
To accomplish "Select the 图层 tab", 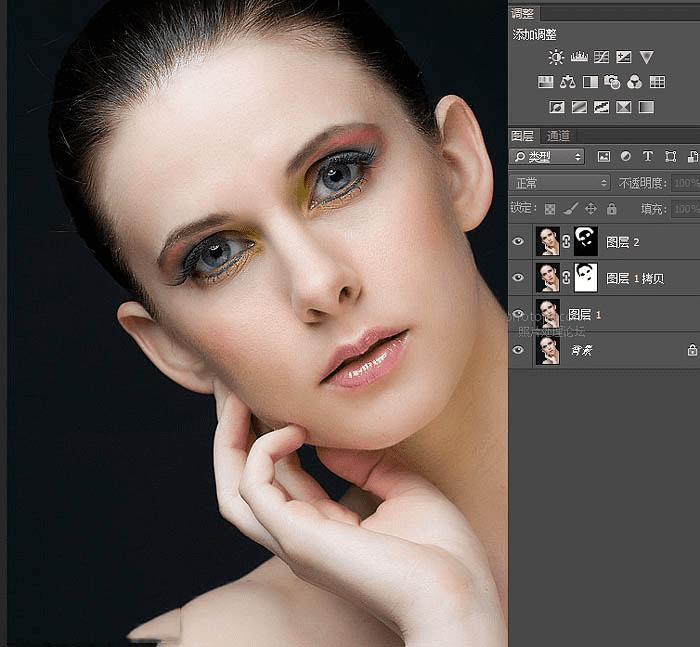I will [x=522, y=136].
